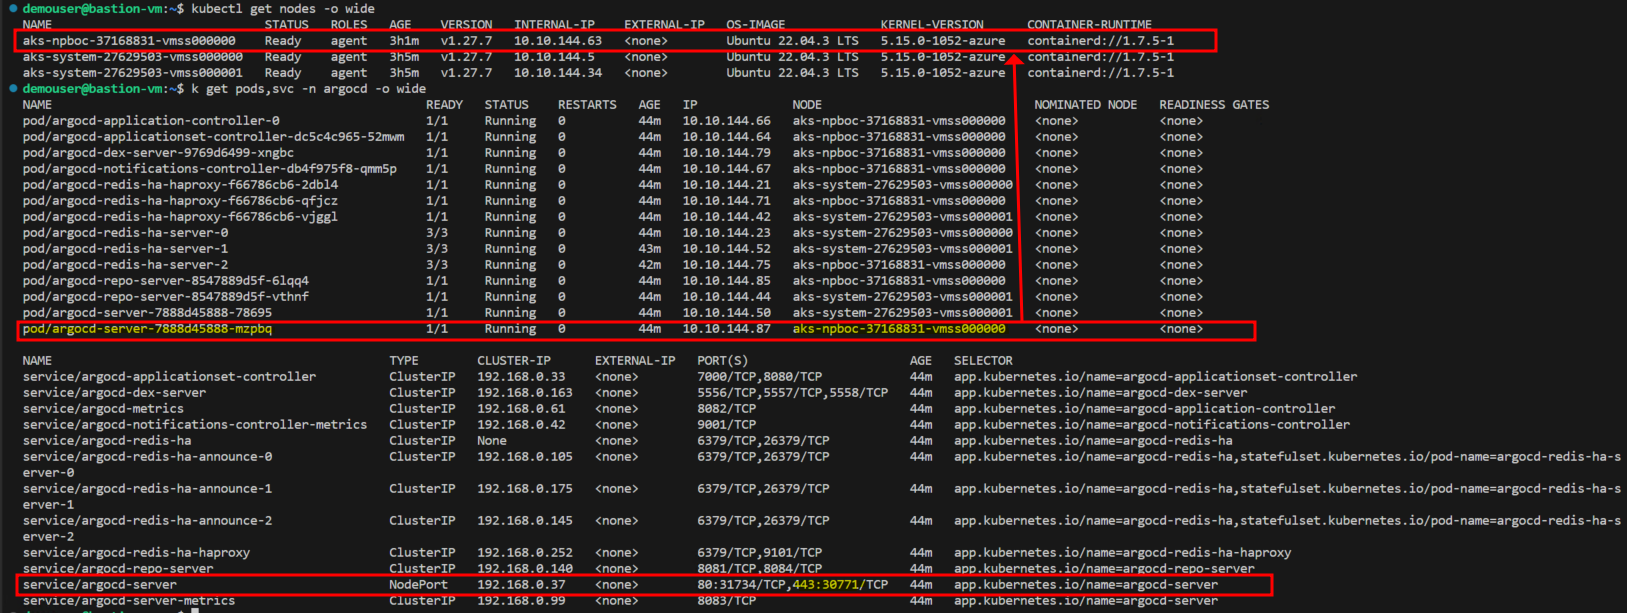Click port mapping 80:31734/TCP,443:30771/TCP
Viewport: 1627px width, 613px height.
[792, 585]
